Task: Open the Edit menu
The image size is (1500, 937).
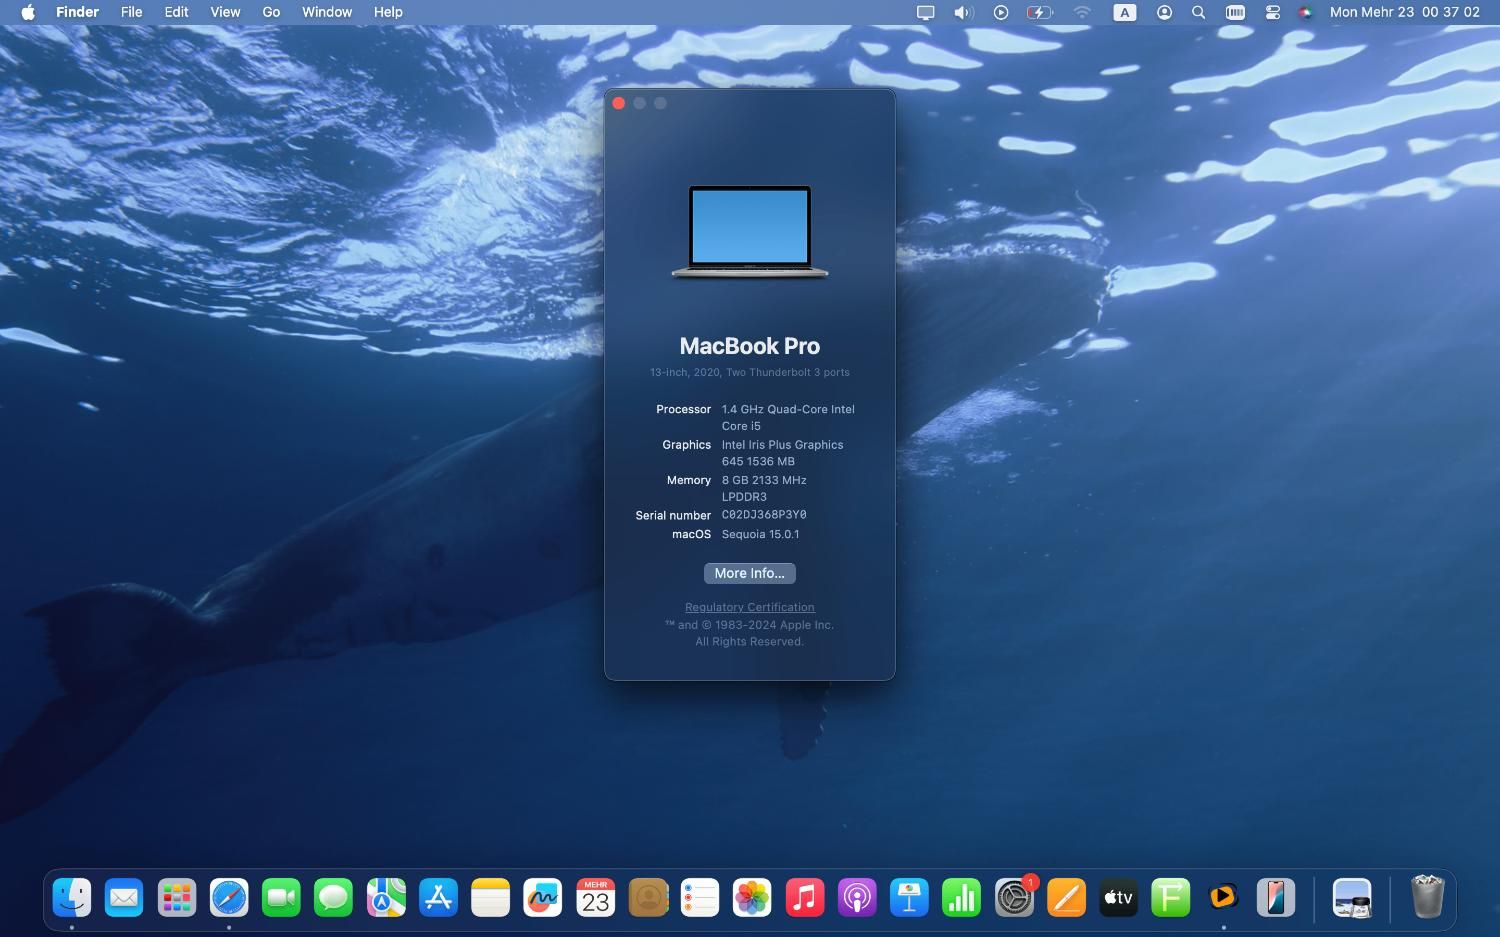Action: pos(176,12)
